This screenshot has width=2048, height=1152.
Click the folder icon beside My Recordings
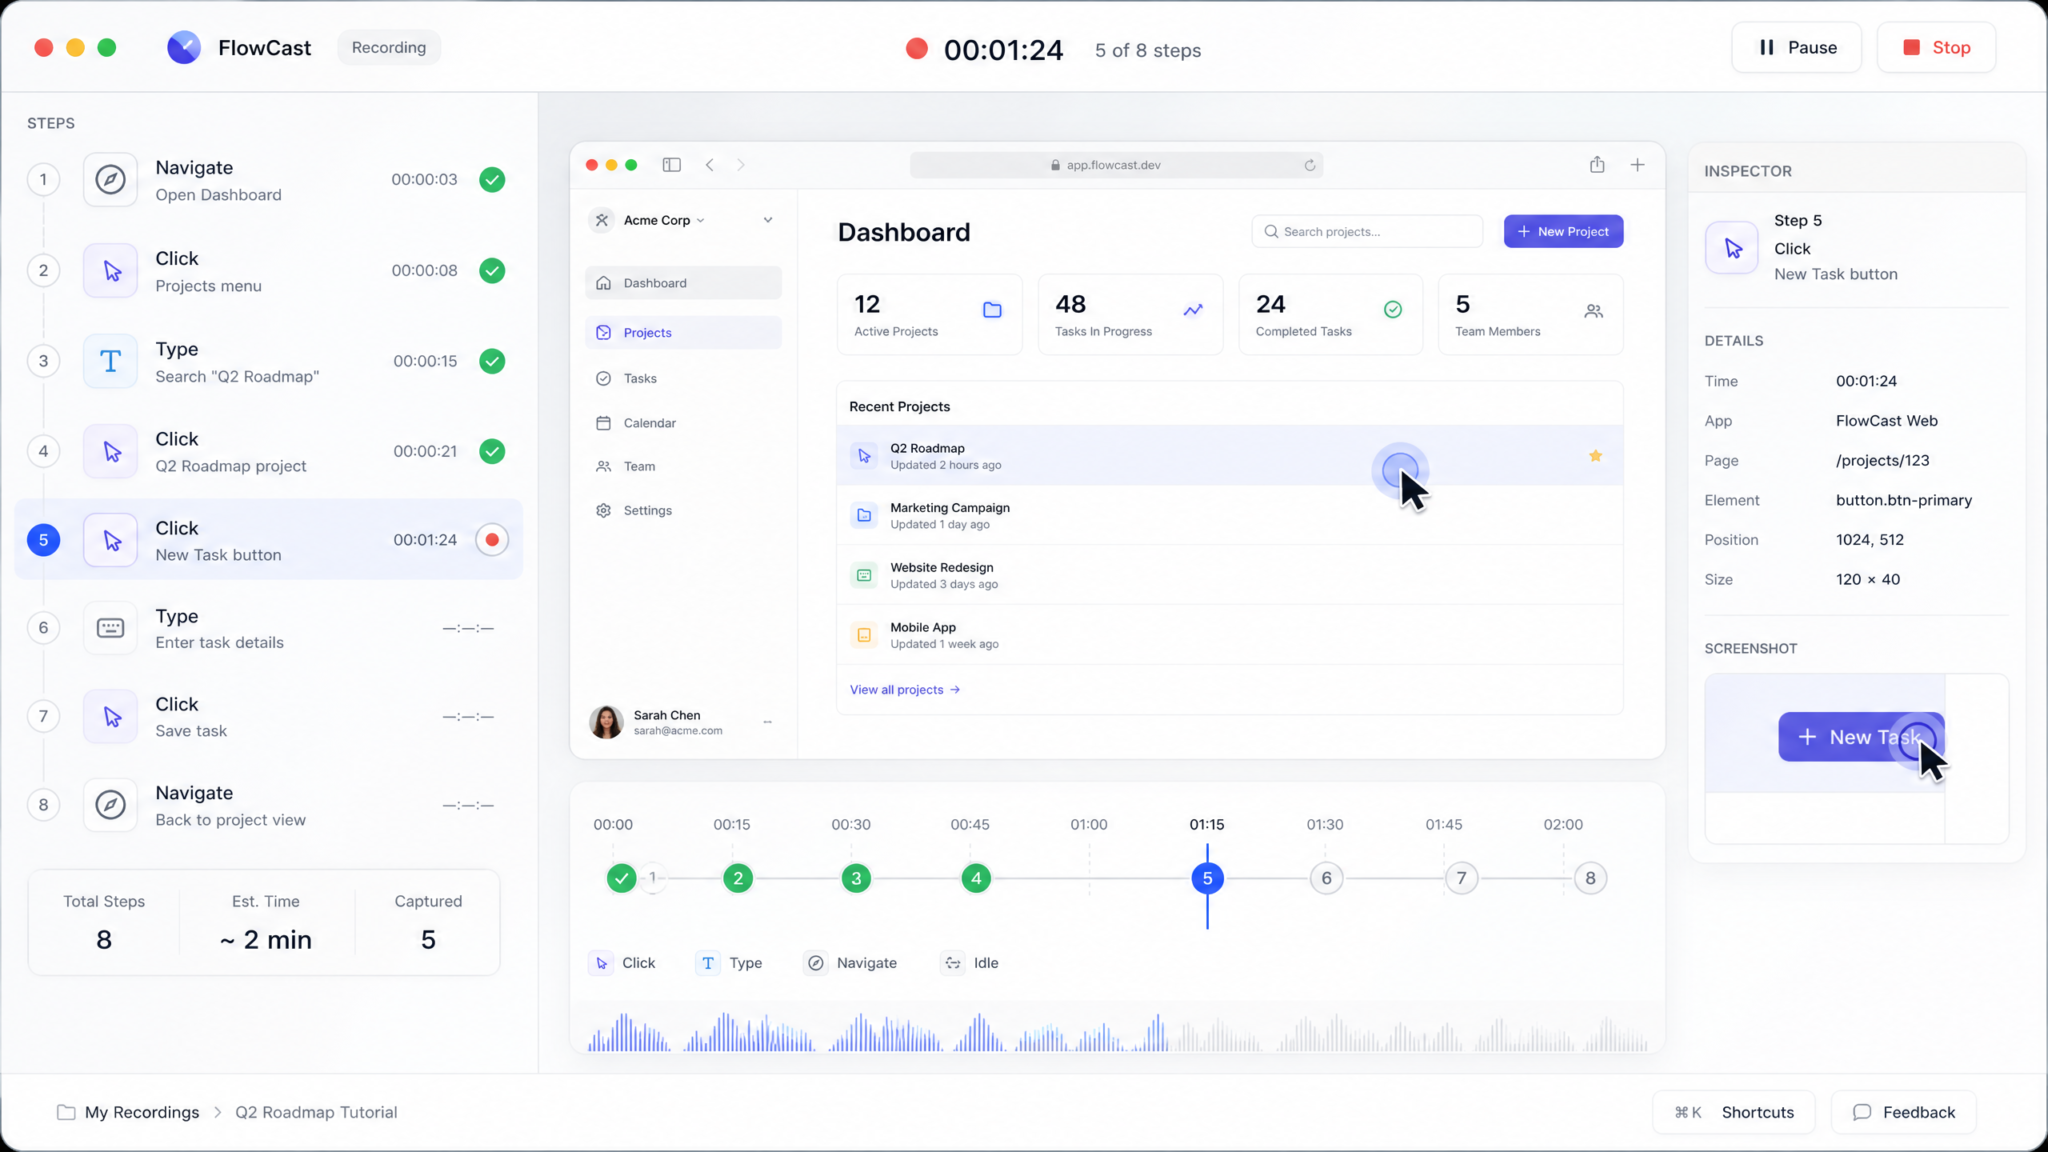coord(66,1112)
